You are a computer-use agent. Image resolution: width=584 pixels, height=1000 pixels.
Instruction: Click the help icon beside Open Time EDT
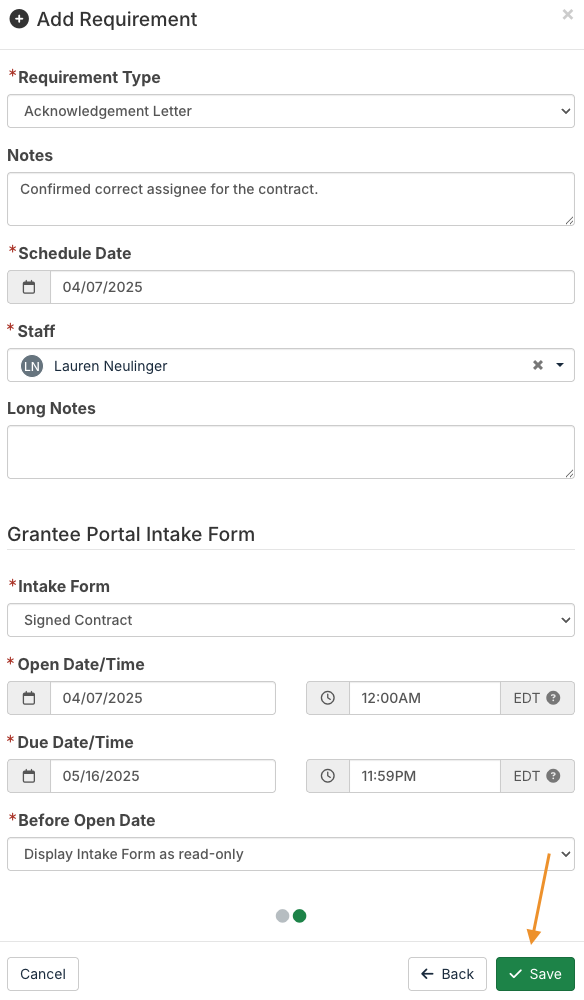tap(553, 698)
